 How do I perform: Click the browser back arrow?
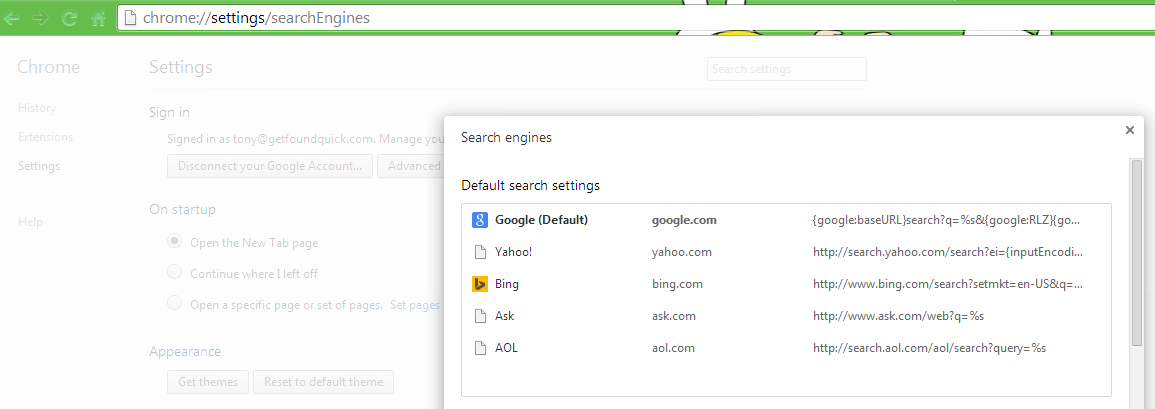tap(14, 18)
